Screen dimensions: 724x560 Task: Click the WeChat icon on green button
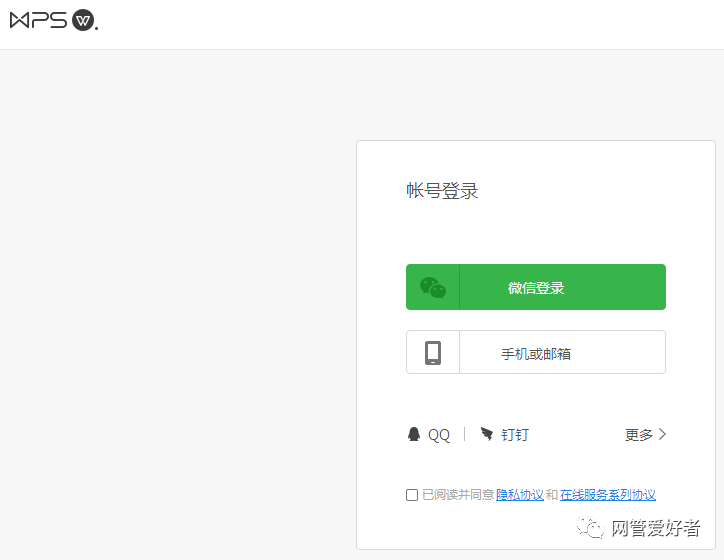click(x=433, y=287)
